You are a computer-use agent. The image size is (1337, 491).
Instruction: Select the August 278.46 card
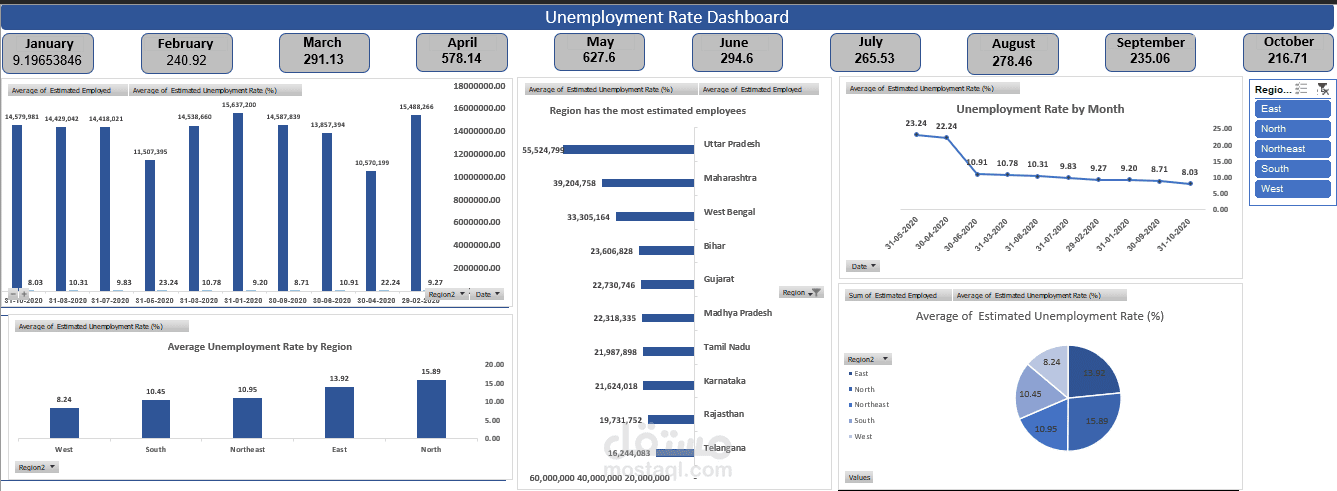(1013, 53)
